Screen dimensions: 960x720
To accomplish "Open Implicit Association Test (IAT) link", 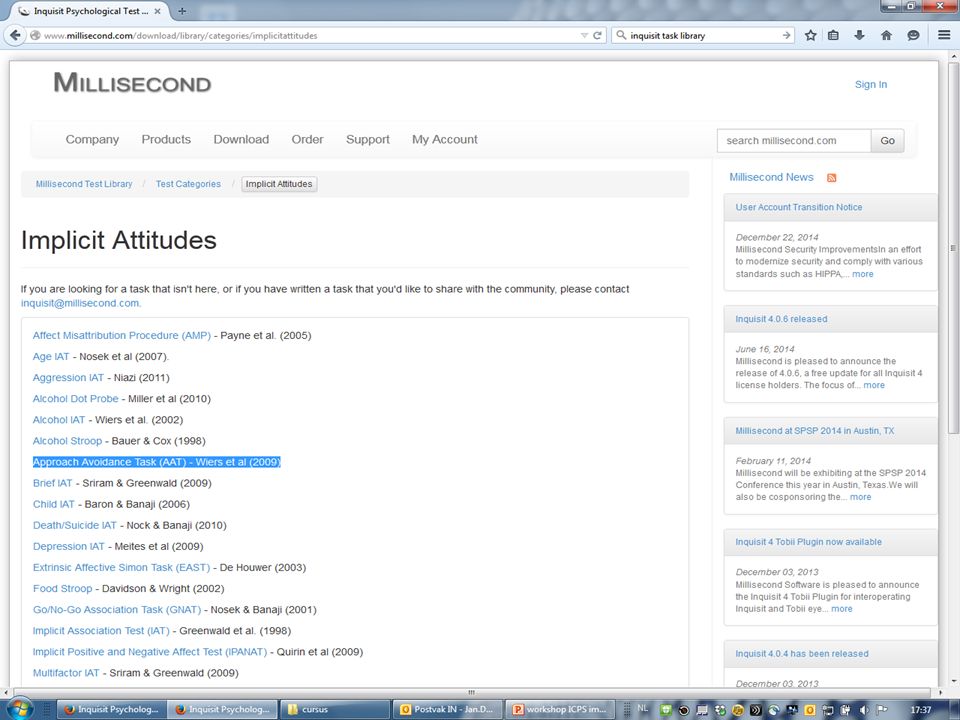I will click(101, 631).
